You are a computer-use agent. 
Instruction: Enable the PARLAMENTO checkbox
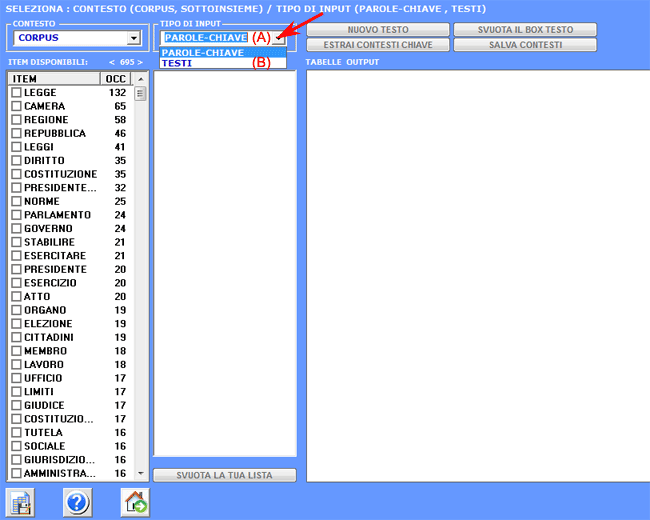point(16,215)
